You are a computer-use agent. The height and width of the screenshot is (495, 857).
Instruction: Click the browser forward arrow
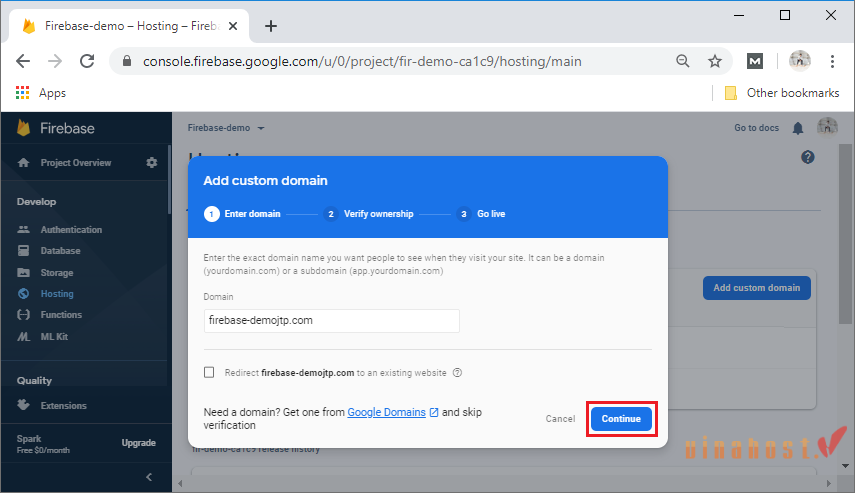[x=55, y=61]
